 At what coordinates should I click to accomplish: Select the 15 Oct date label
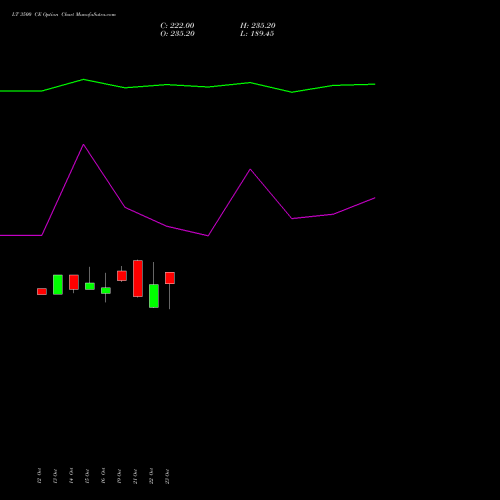87,476
